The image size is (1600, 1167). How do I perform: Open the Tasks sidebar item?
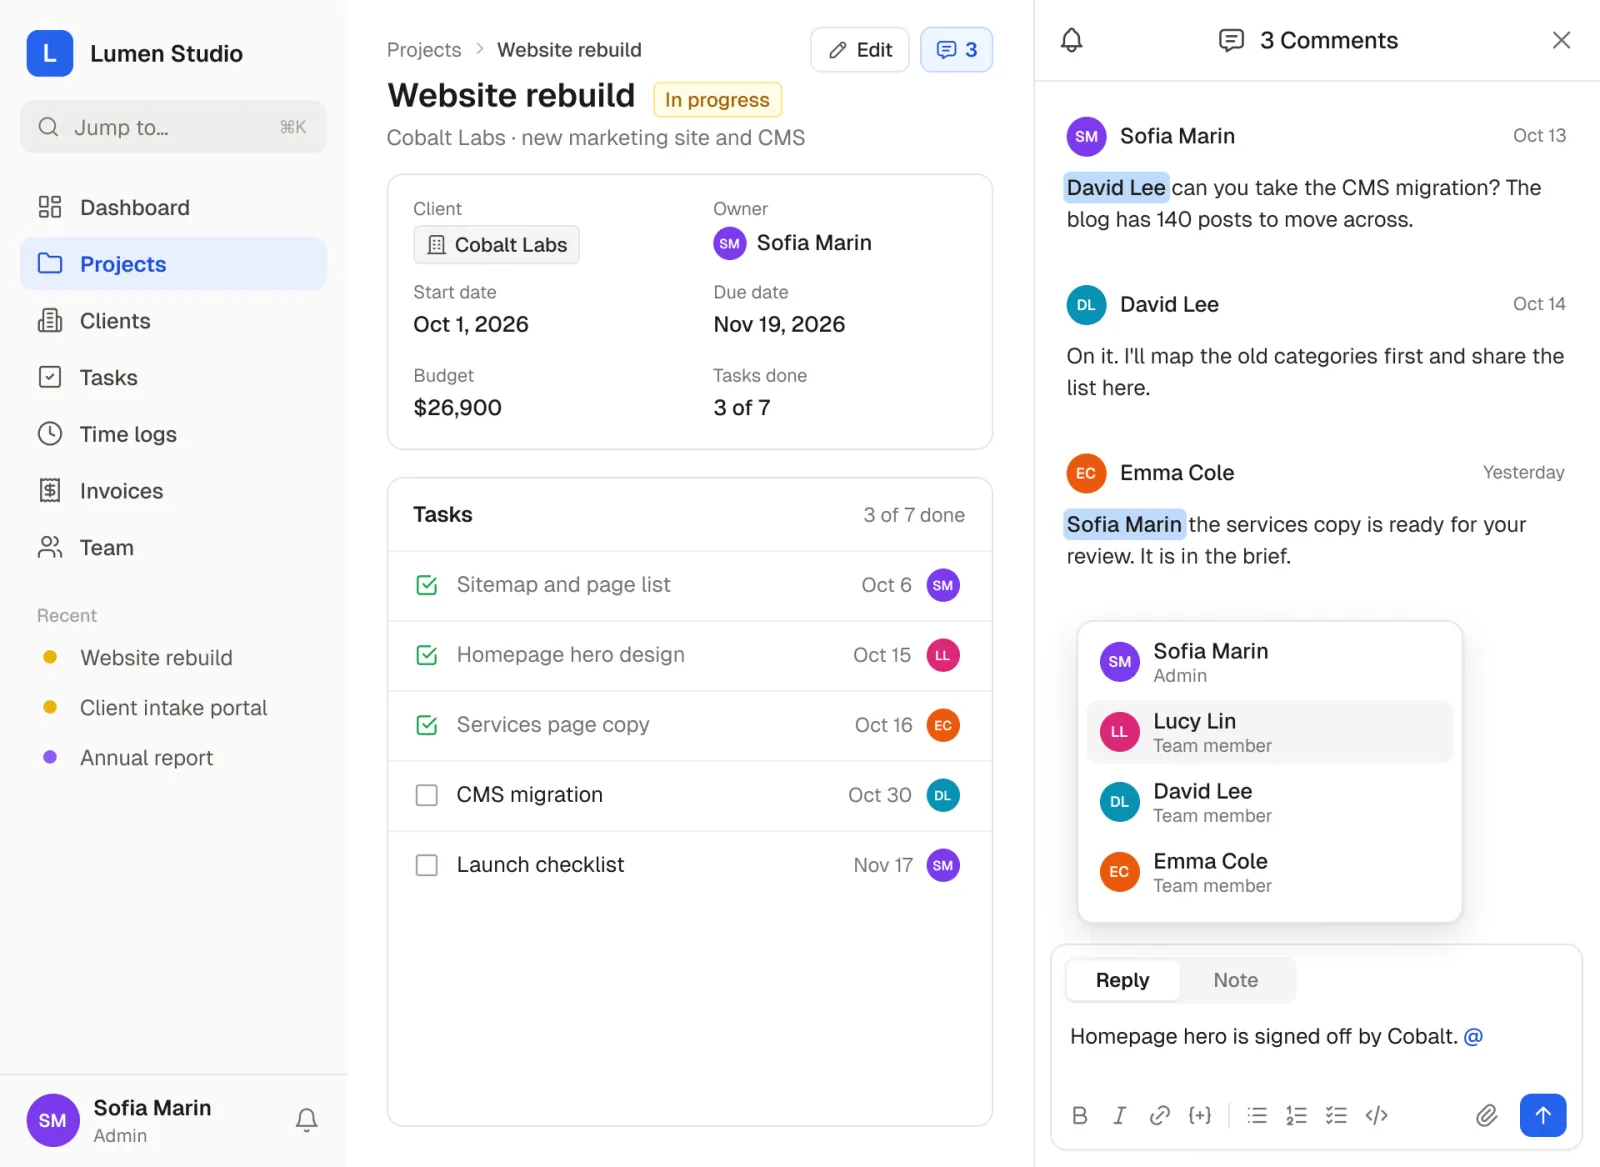(x=173, y=378)
